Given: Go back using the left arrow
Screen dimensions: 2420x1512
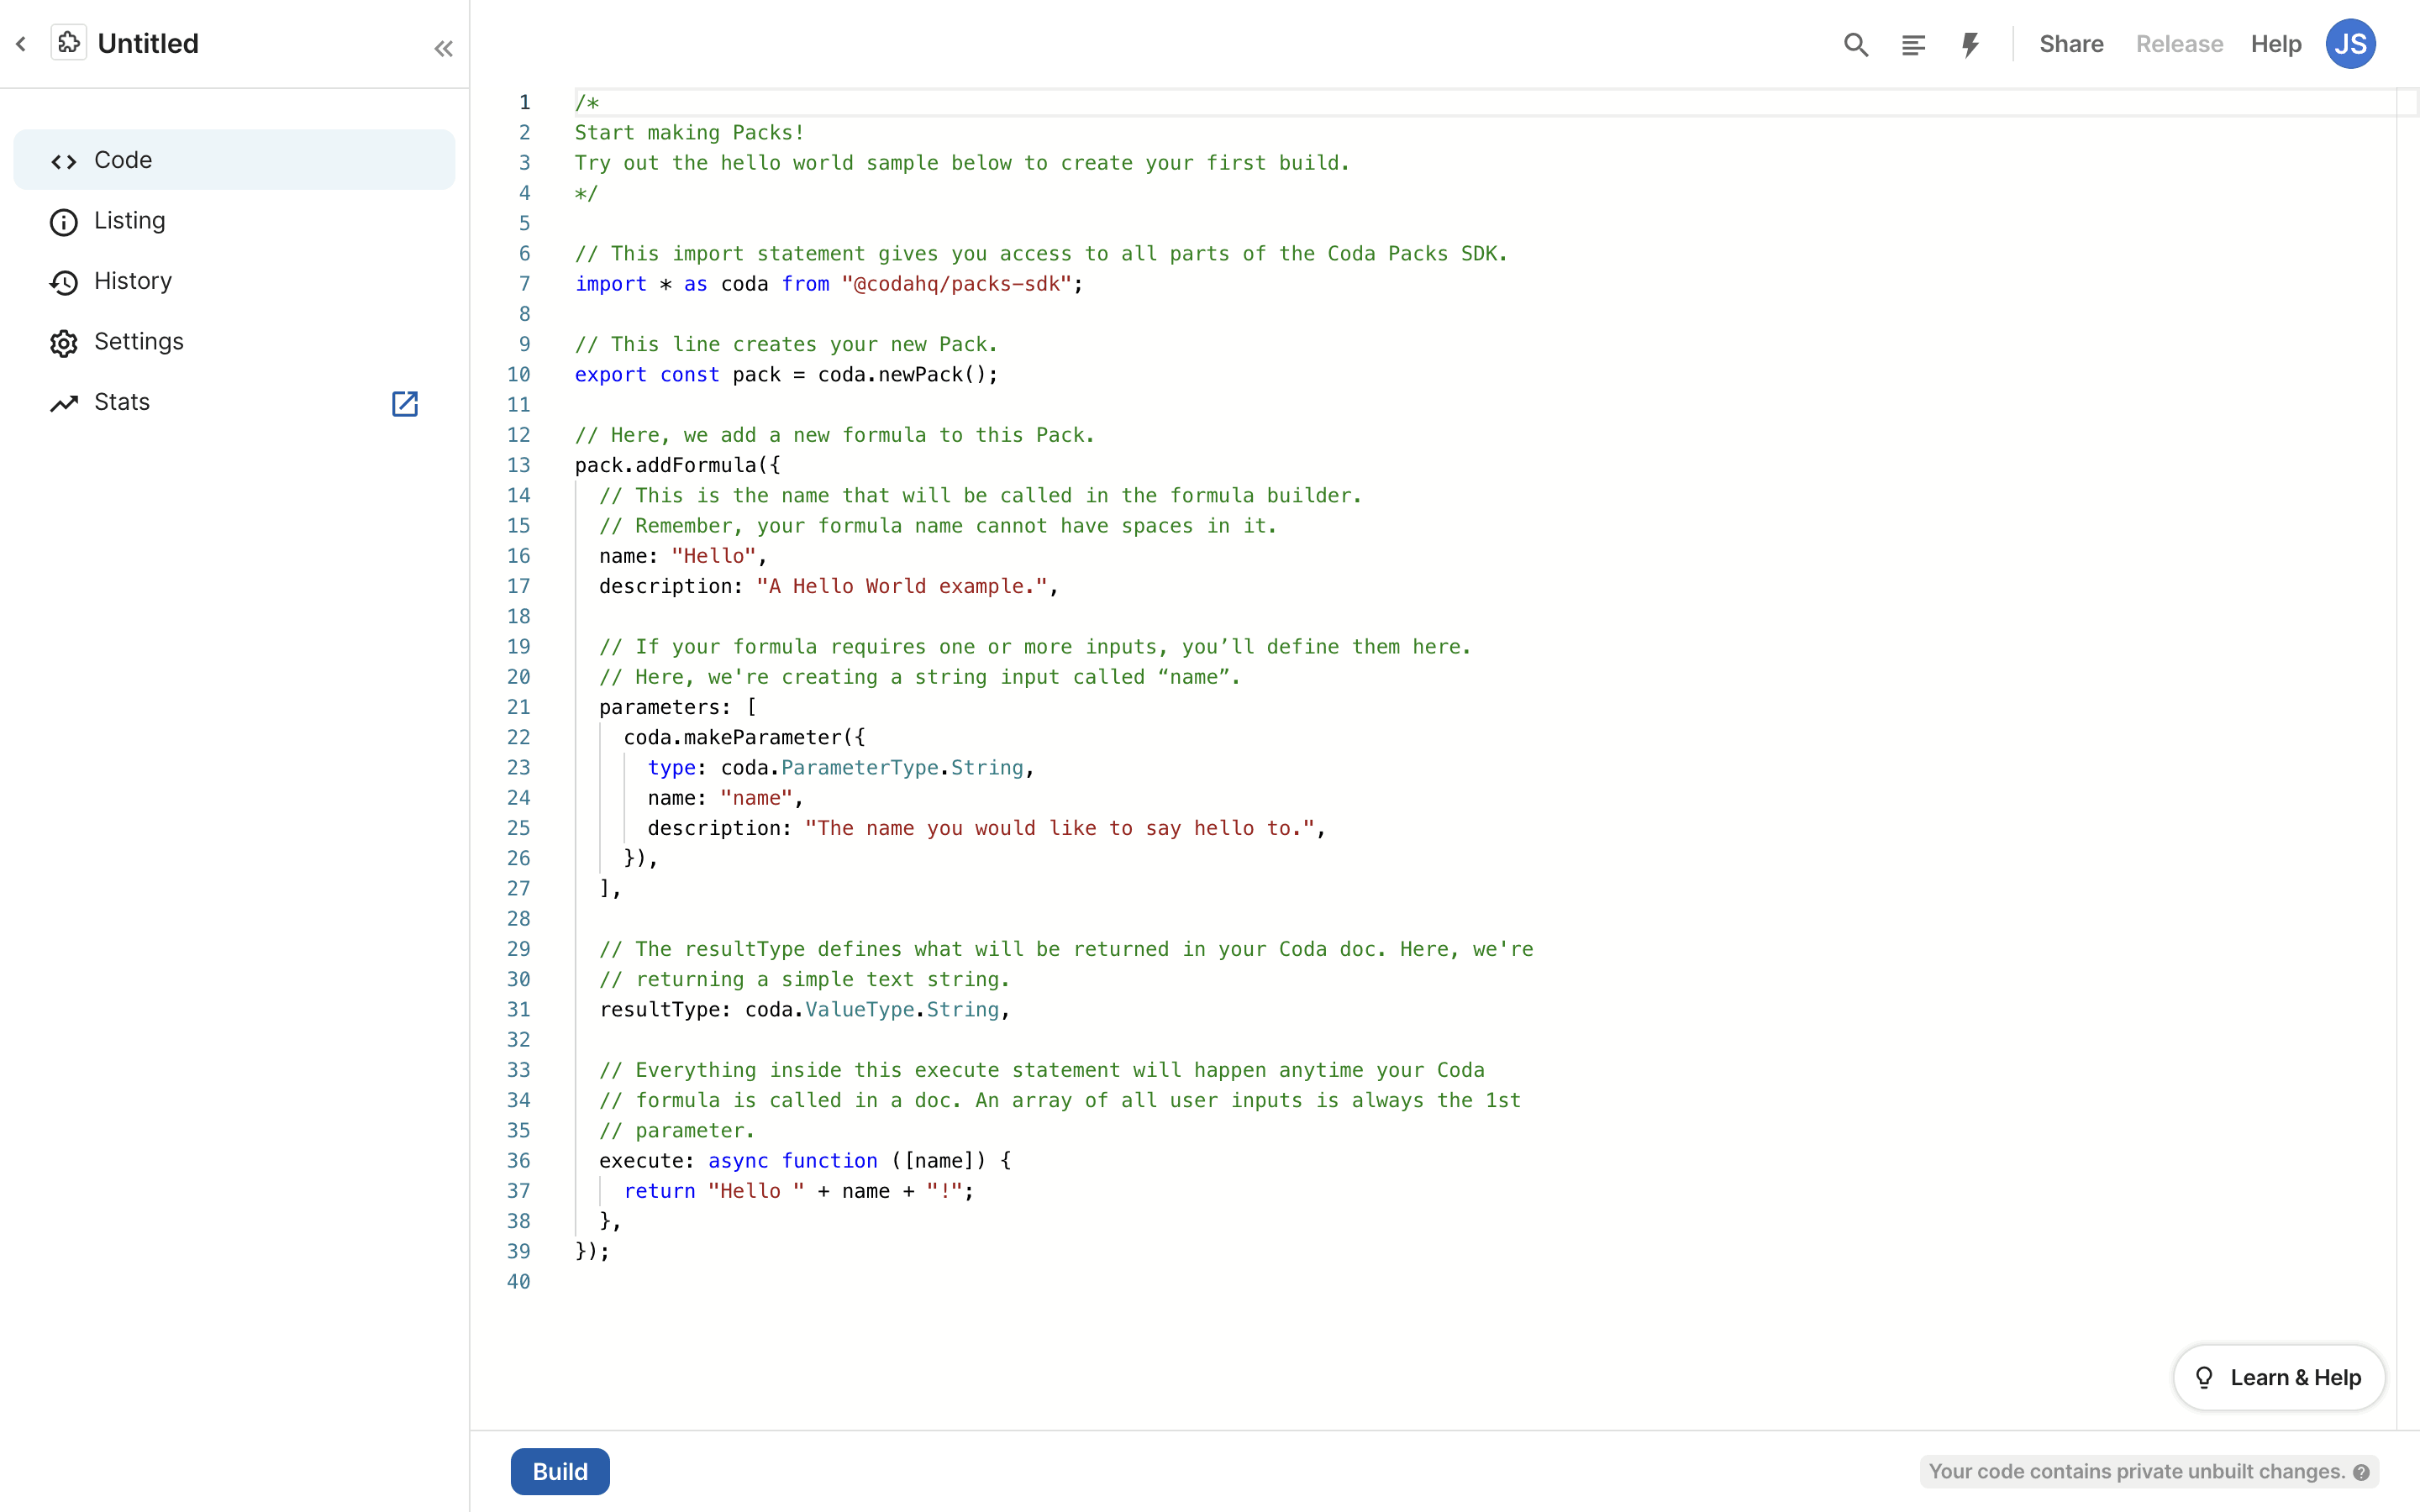Looking at the screenshot, I should coord(21,44).
